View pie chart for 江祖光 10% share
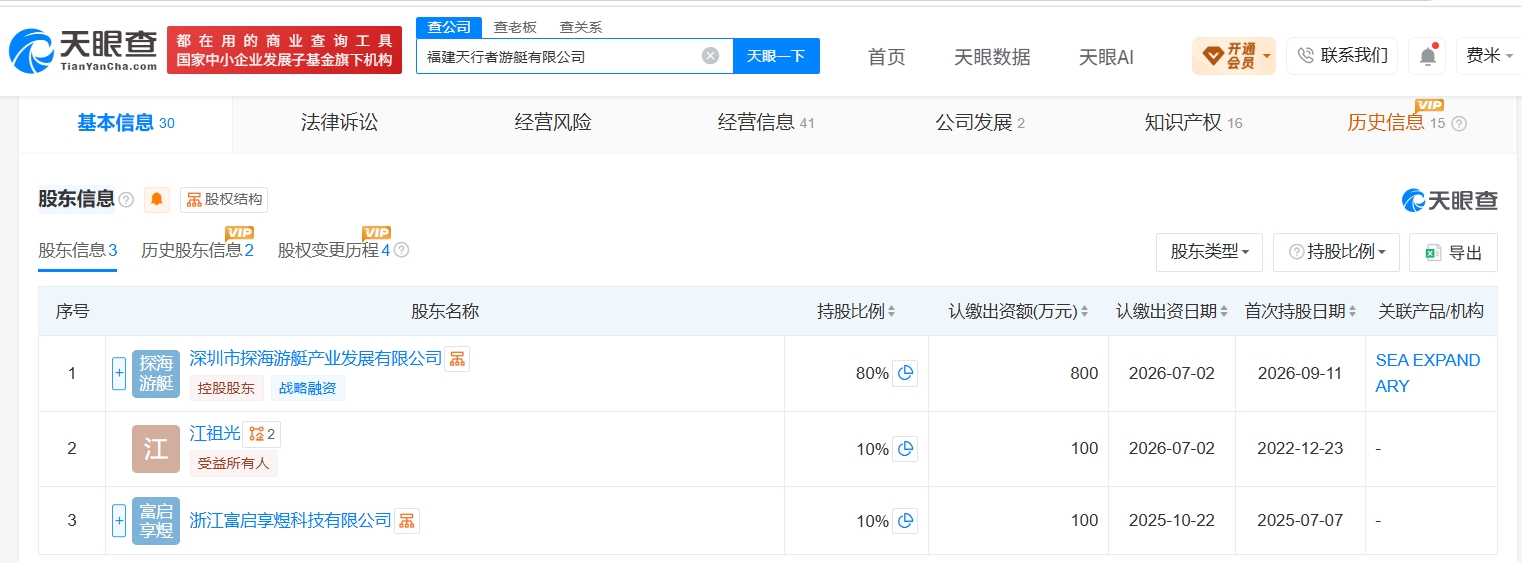The width and height of the screenshot is (1522, 563). [x=905, y=449]
